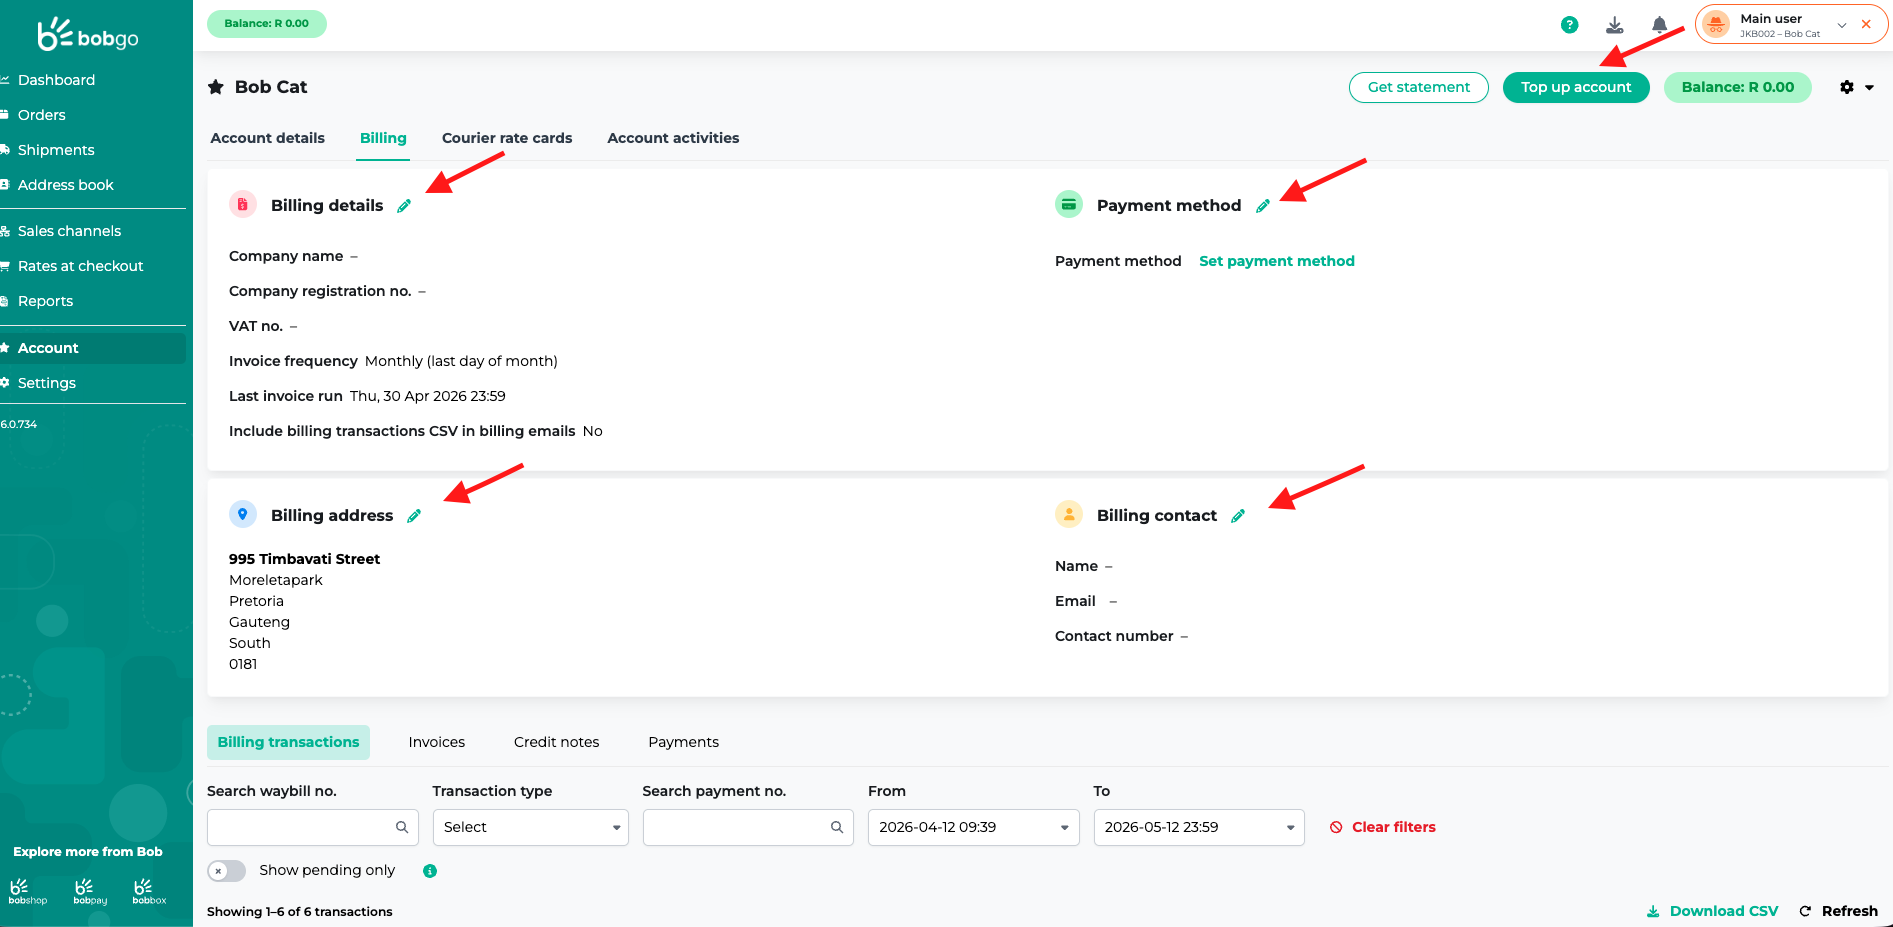Click the Payment method card icon
Screen dimensions: 1893x927
tap(1069, 204)
